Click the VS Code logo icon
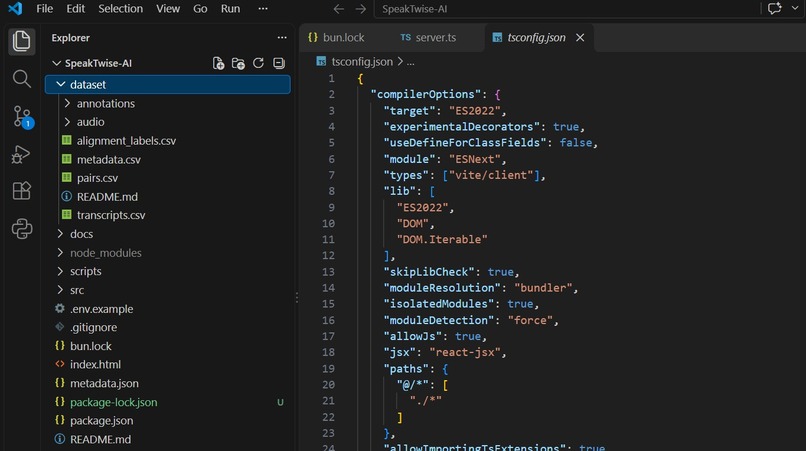 15,9
